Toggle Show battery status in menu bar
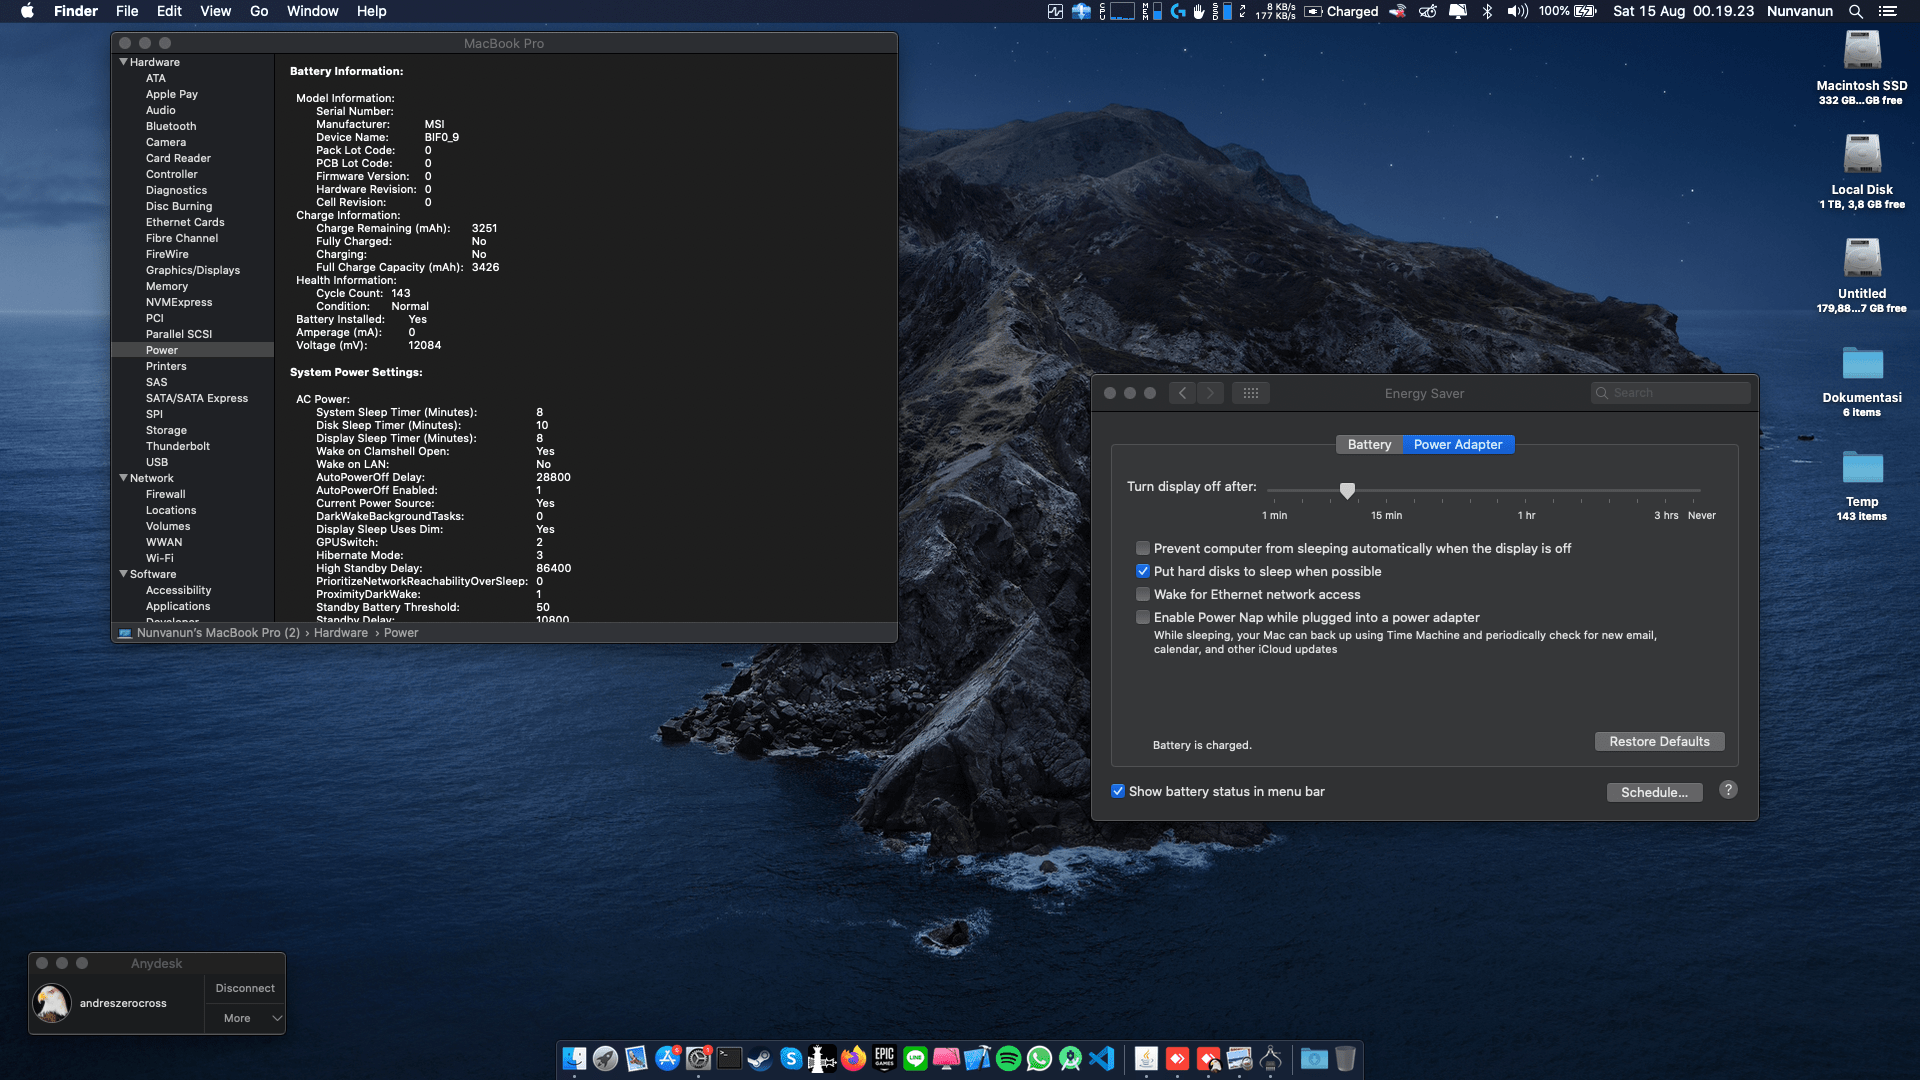Viewport: 1920px width, 1080px height. [x=1118, y=791]
